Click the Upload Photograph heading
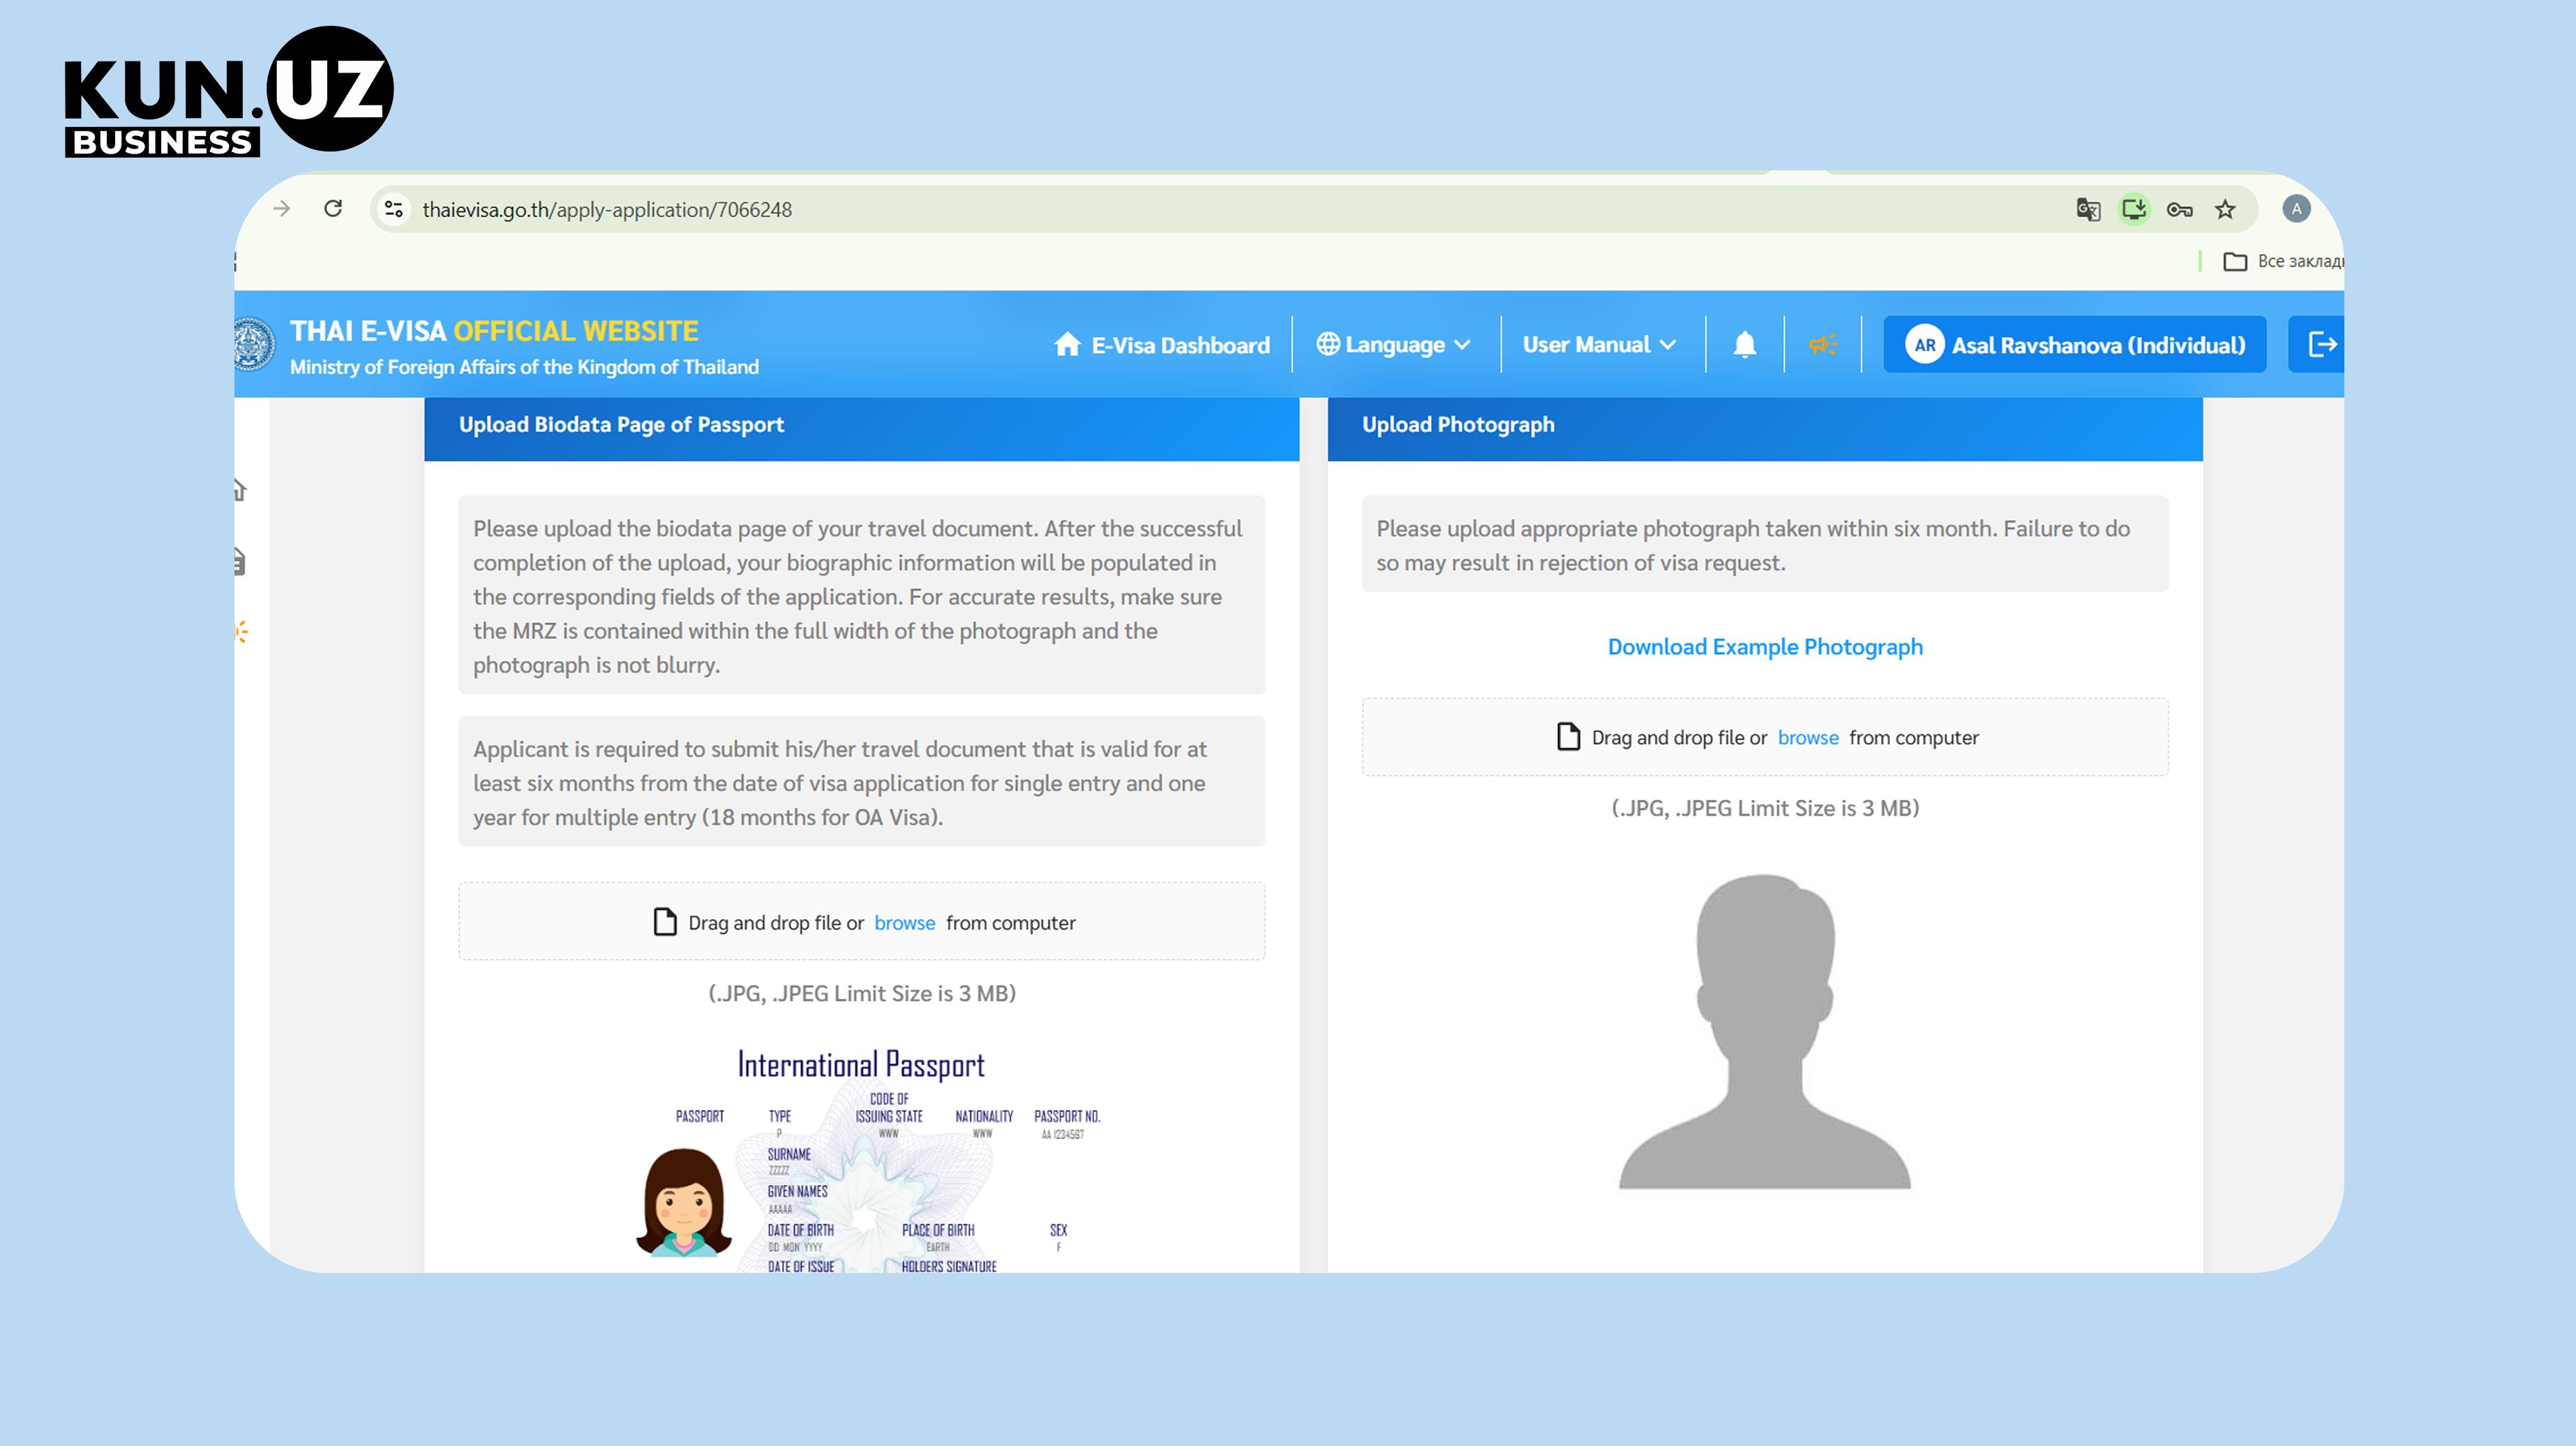The width and height of the screenshot is (2576, 1446). (1458, 425)
